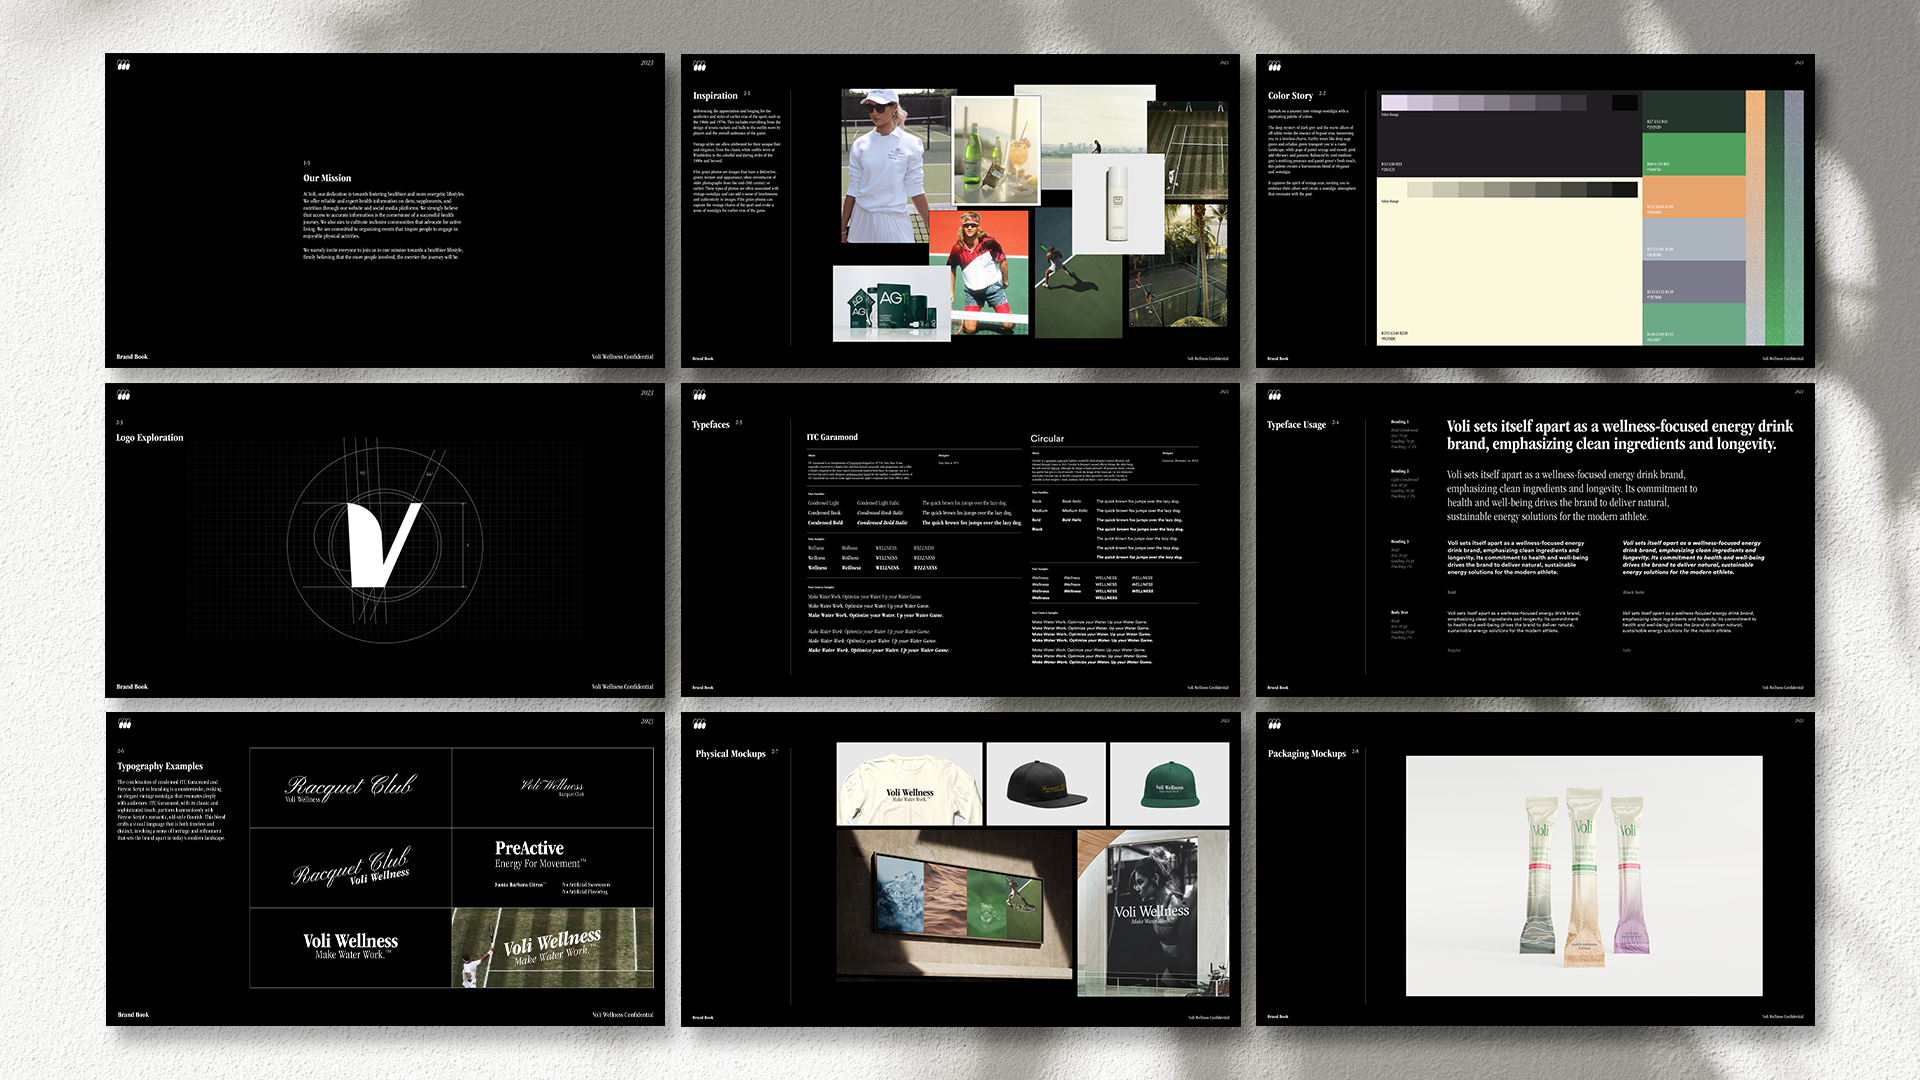Click the ITC Garamond typeface title

click(832, 437)
